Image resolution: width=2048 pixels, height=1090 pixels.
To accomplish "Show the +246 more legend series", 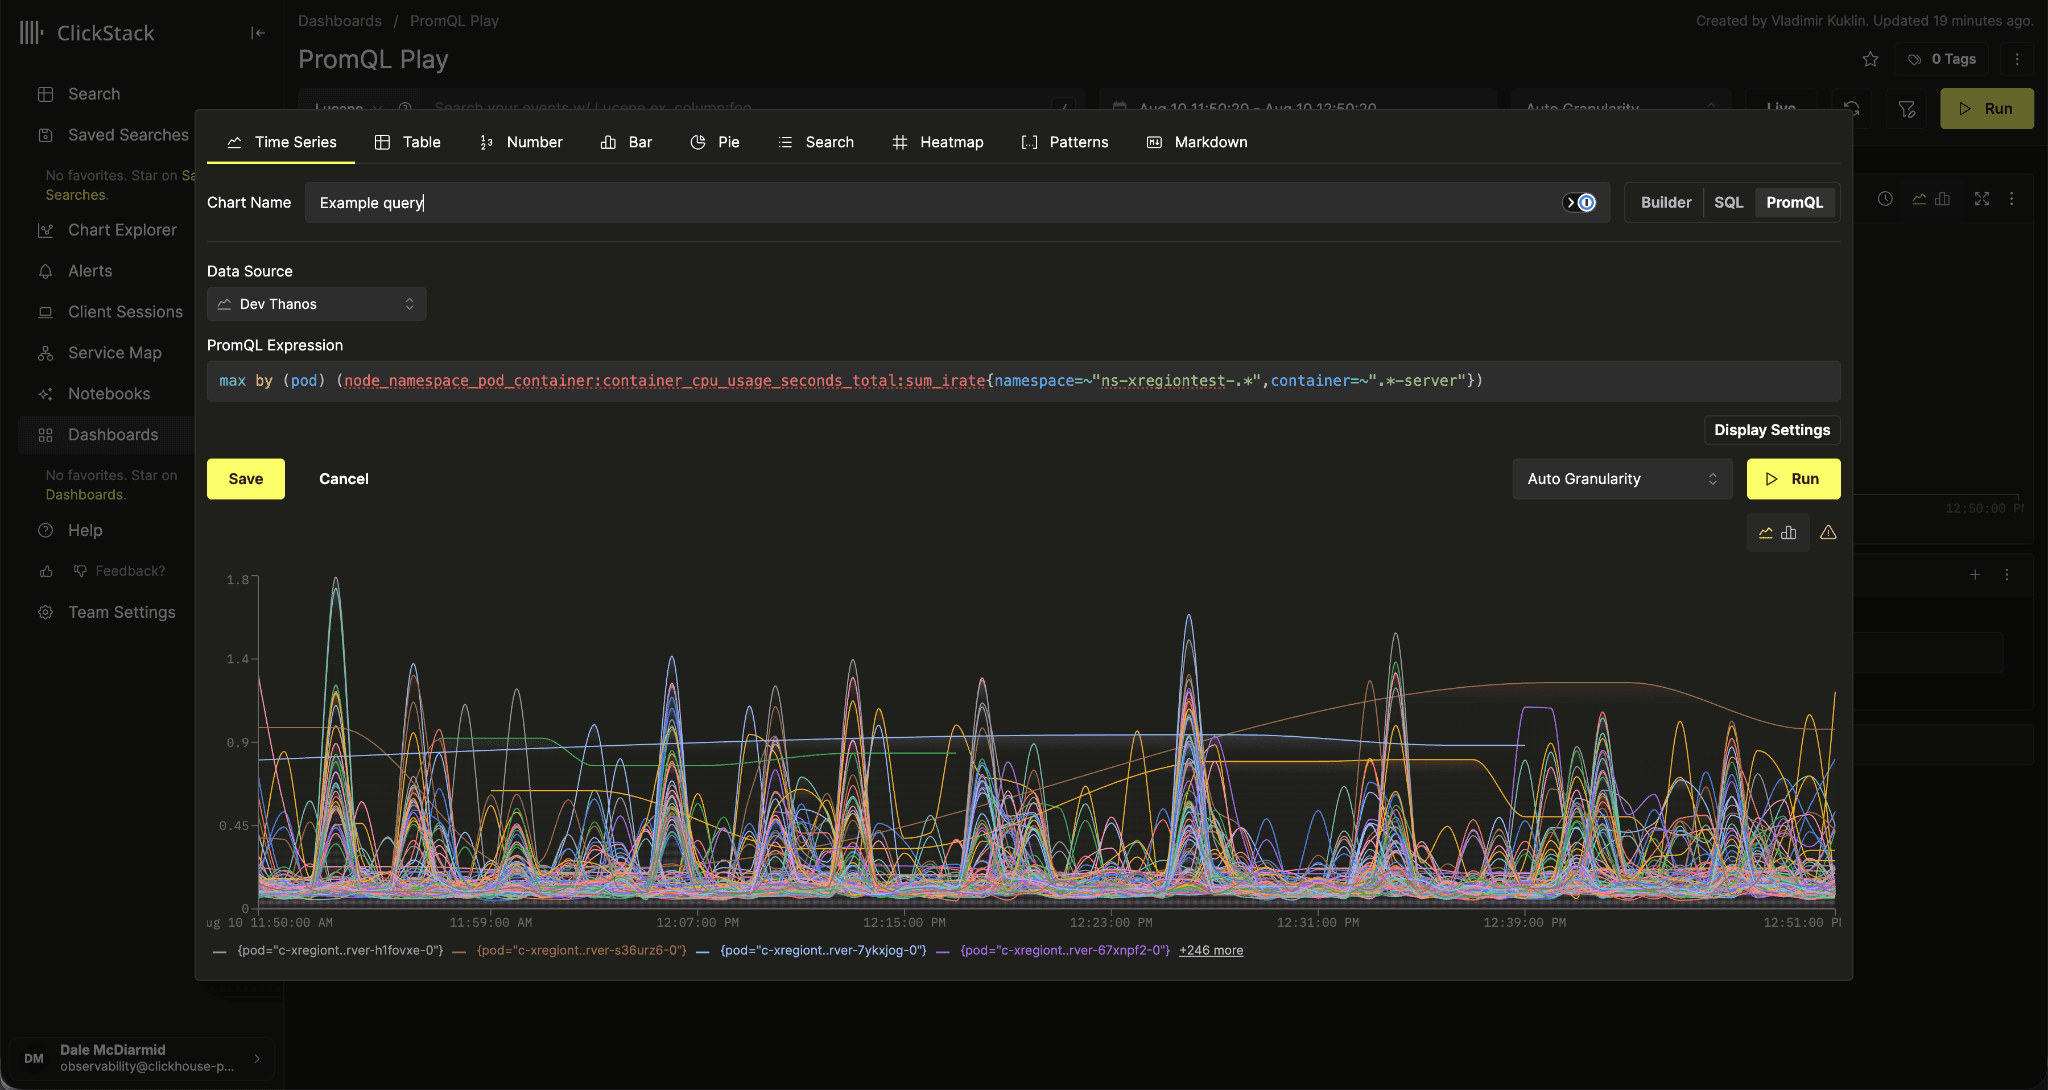I will point(1211,951).
